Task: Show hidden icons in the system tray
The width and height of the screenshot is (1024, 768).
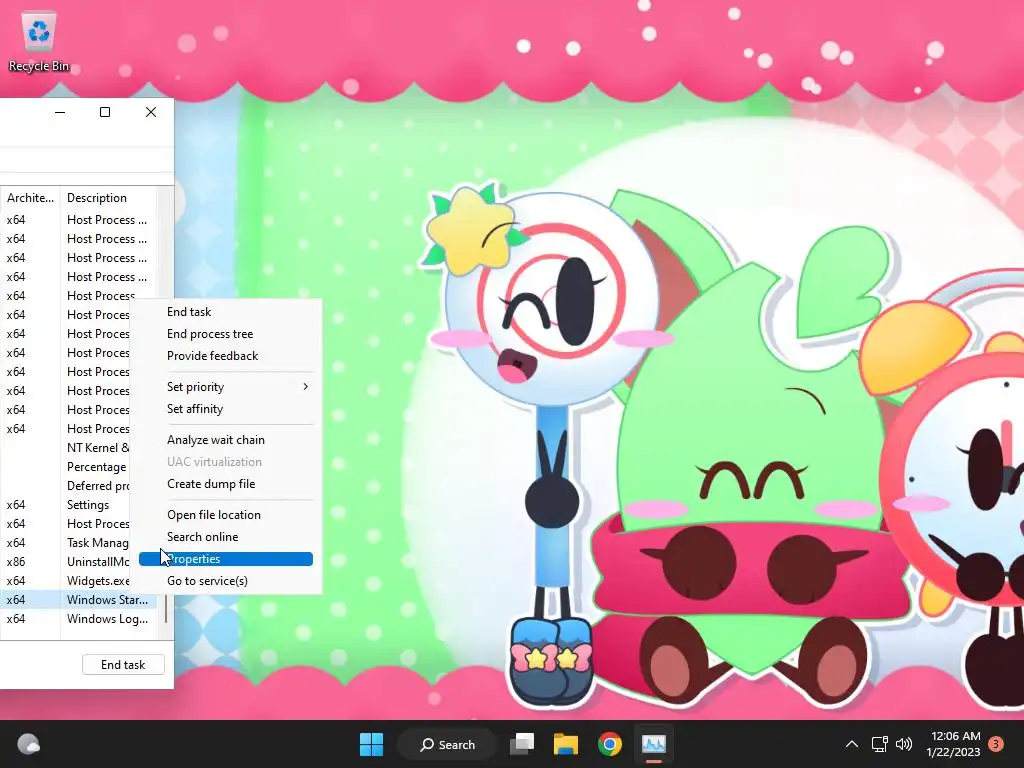Action: [852, 744]
